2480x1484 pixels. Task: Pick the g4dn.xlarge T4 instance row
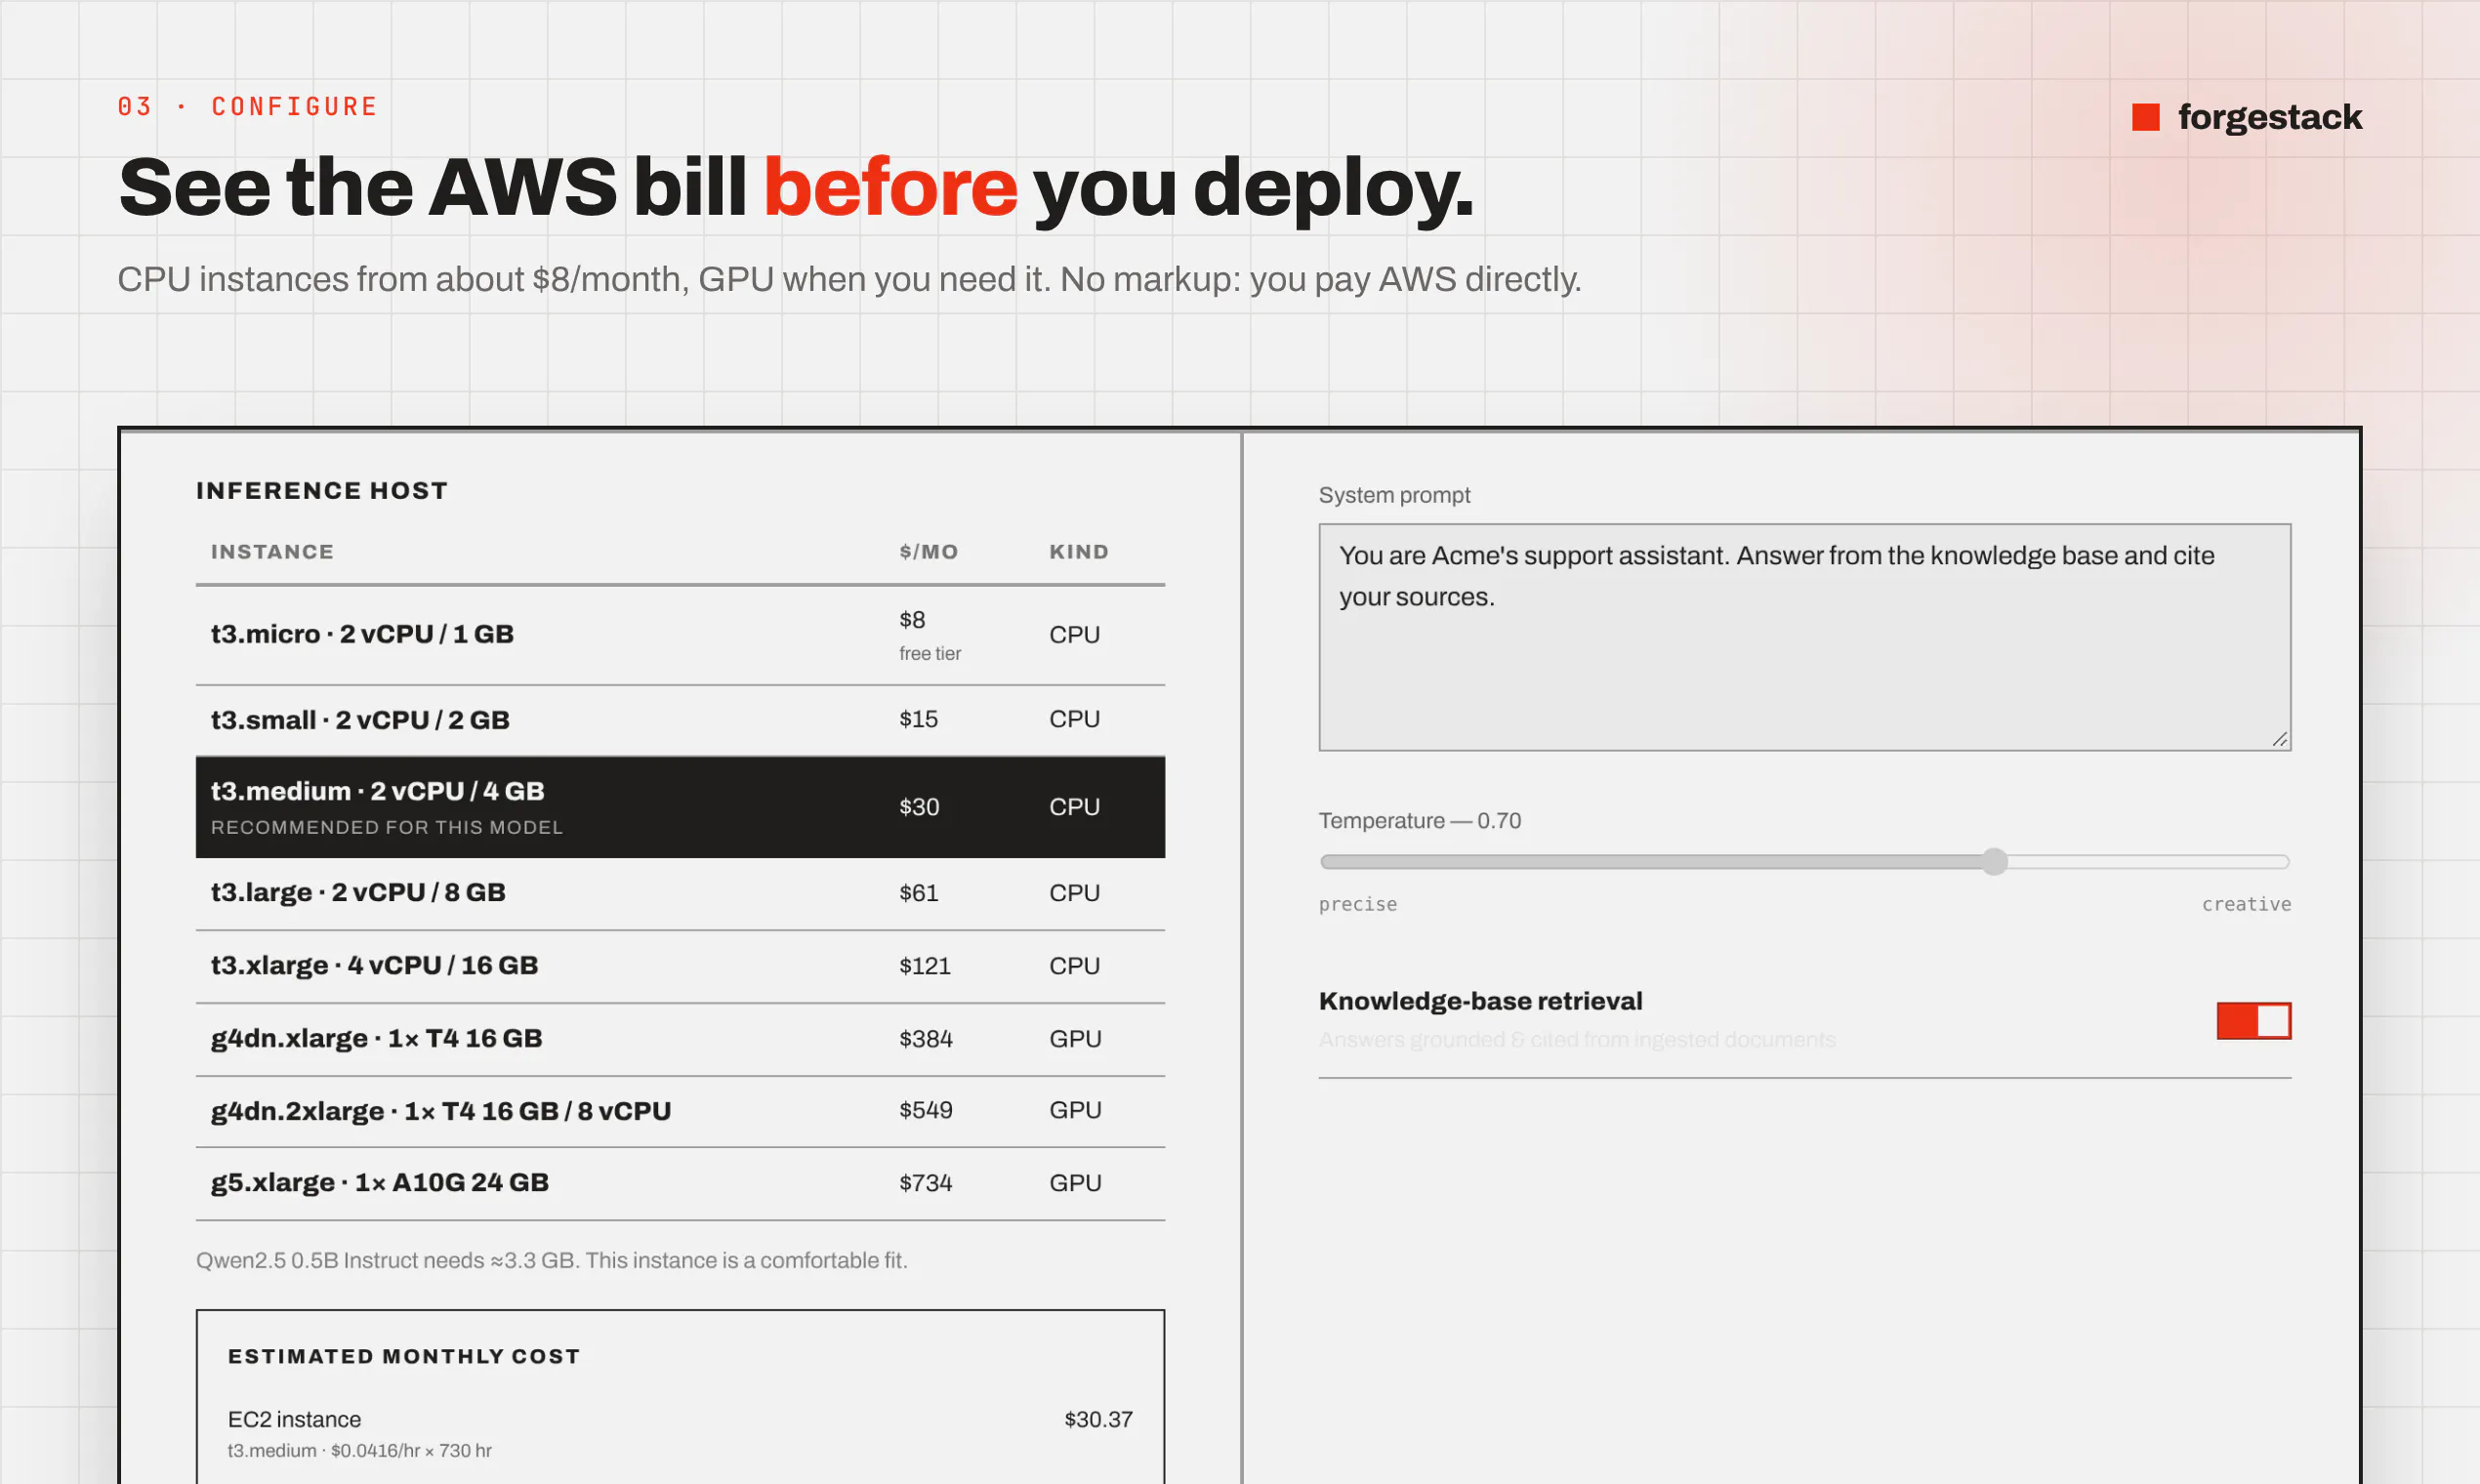pos(680,1039)
